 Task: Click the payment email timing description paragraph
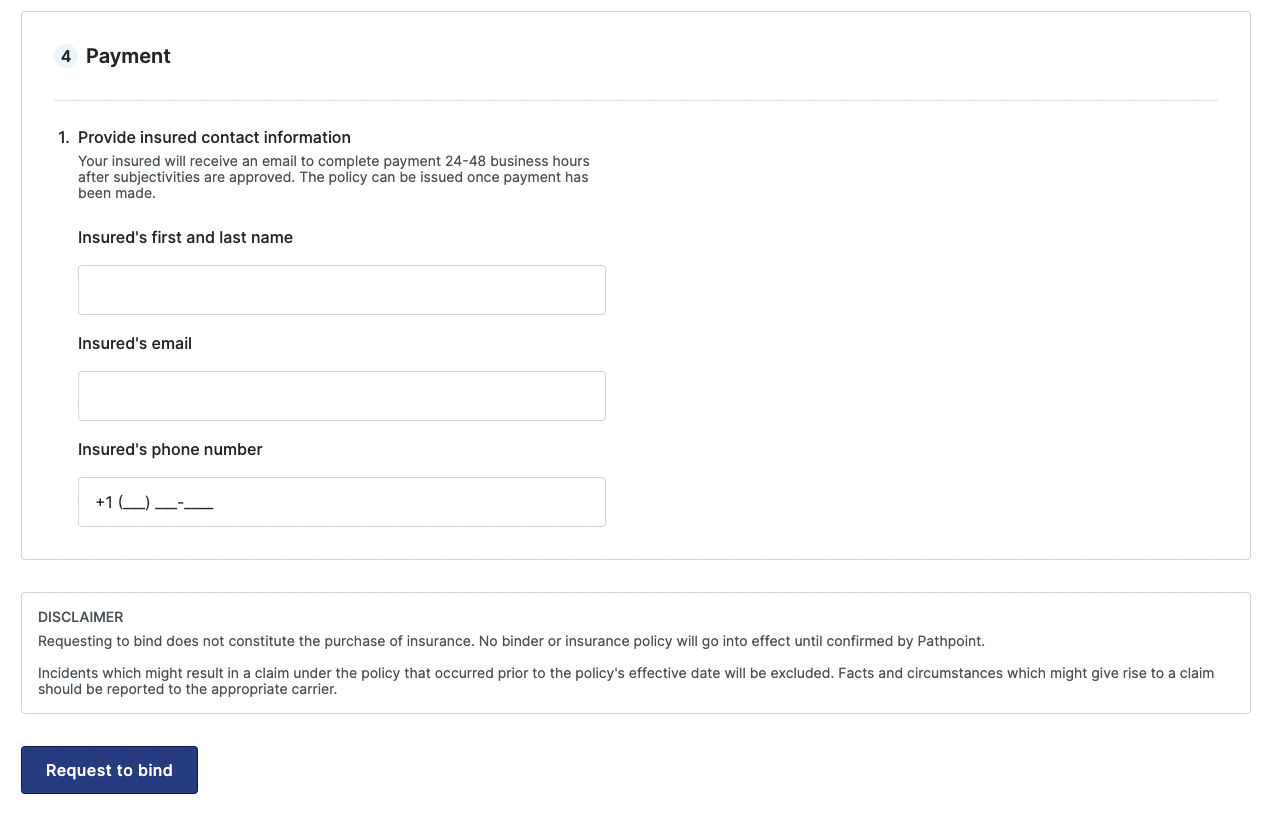pos(333,177)
